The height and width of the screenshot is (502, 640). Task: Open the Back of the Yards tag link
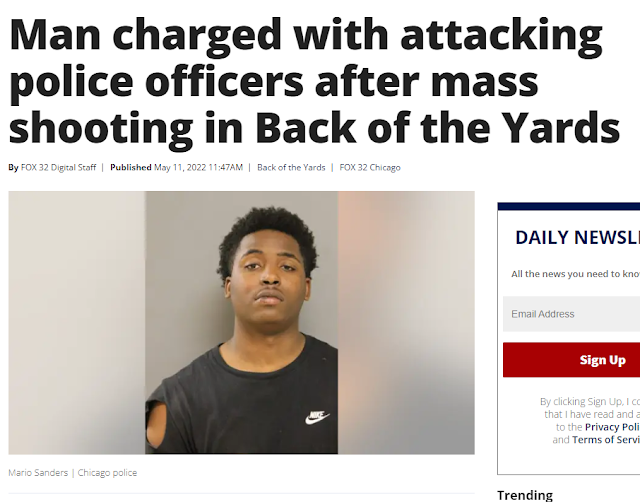click(291, 167)
